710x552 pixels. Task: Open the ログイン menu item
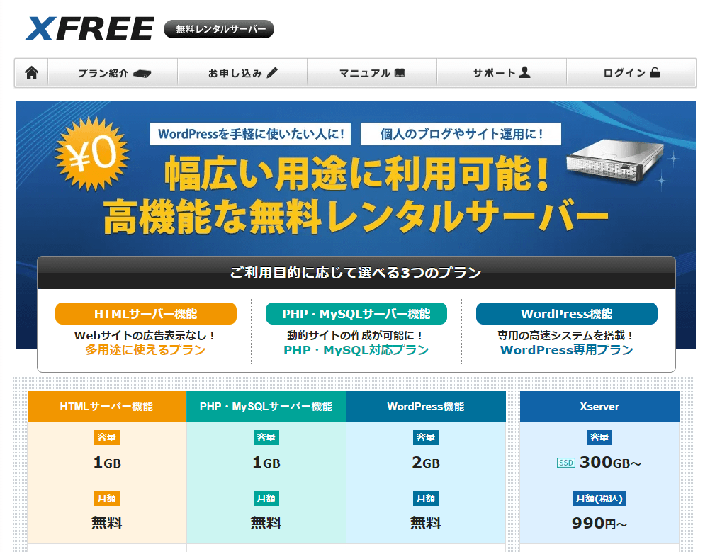coord(631,72)
